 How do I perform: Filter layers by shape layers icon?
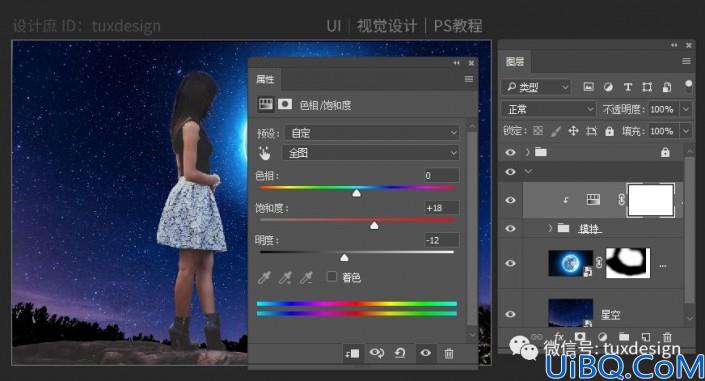point(647,87)
